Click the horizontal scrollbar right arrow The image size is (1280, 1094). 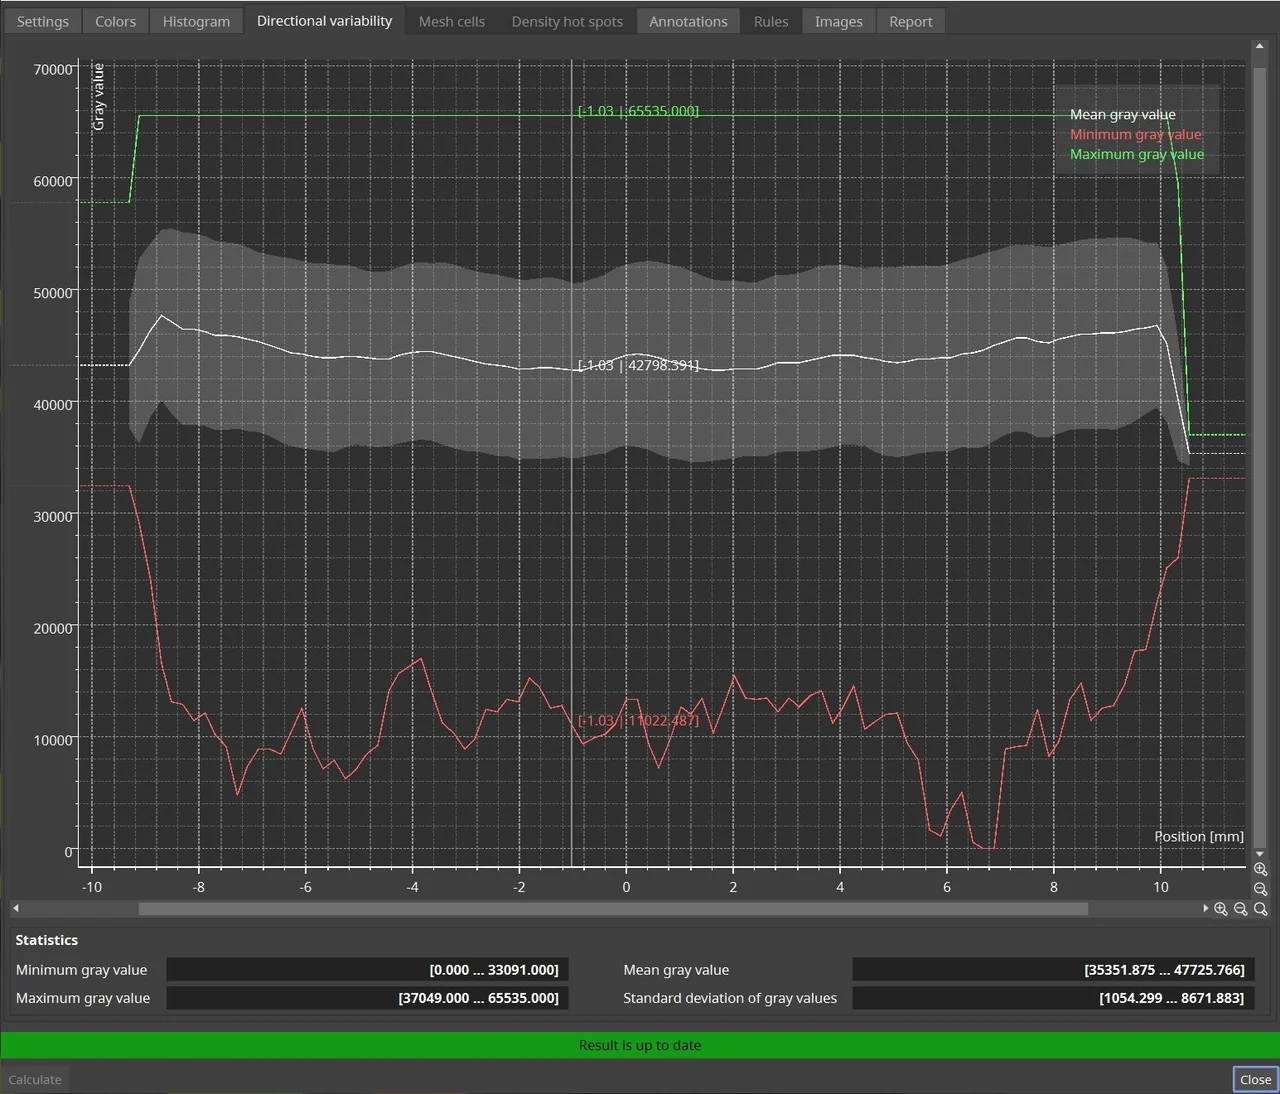(1205, 909)
